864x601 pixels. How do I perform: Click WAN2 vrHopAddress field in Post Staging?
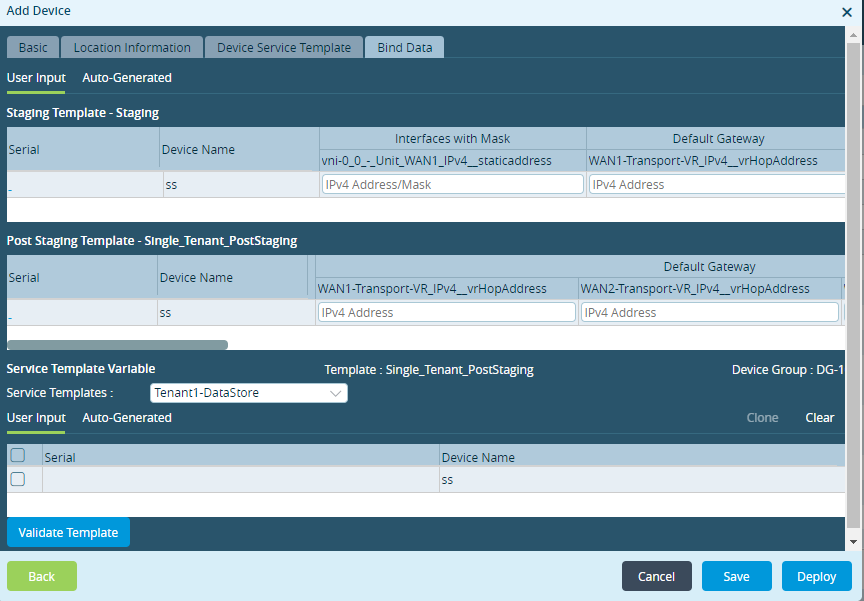tap(709, 312)
